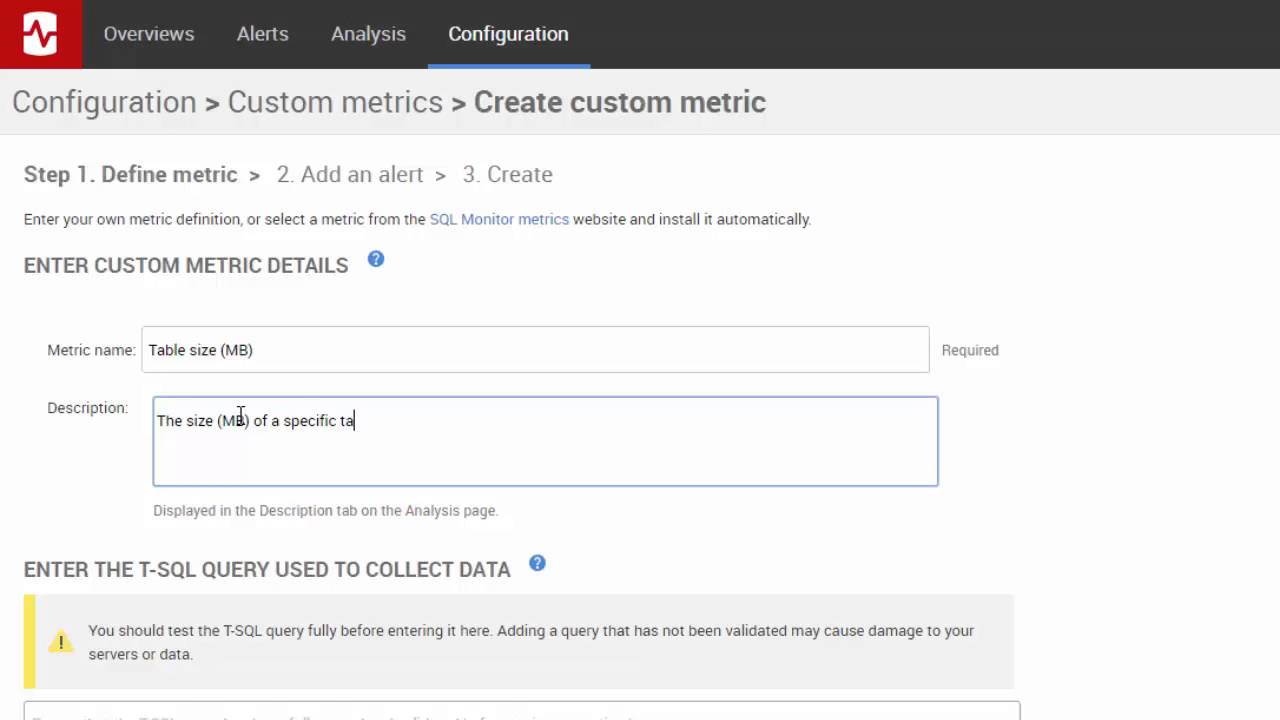Open the SQL Monitor metrics website link
1280x720 pixels.
point(499,219)
